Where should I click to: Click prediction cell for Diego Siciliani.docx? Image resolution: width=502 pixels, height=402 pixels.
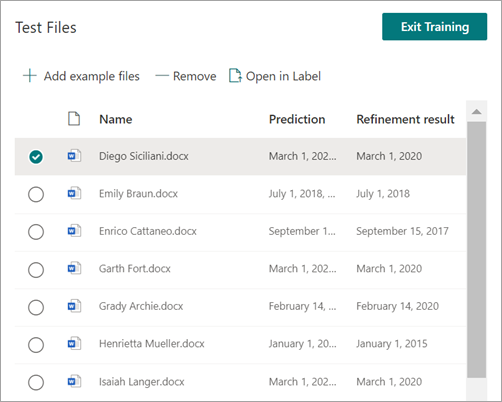pyautogui.click(x=302, y=156)
